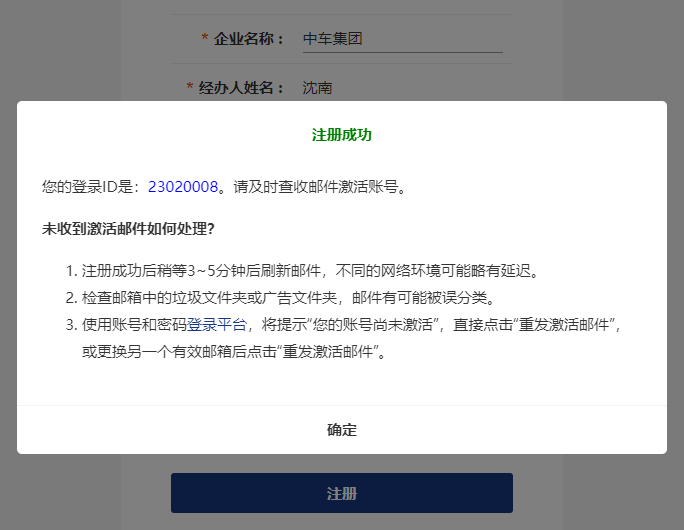Click the login ID number 23020008
Screen dimensions: 684x530
click(183, 187)
